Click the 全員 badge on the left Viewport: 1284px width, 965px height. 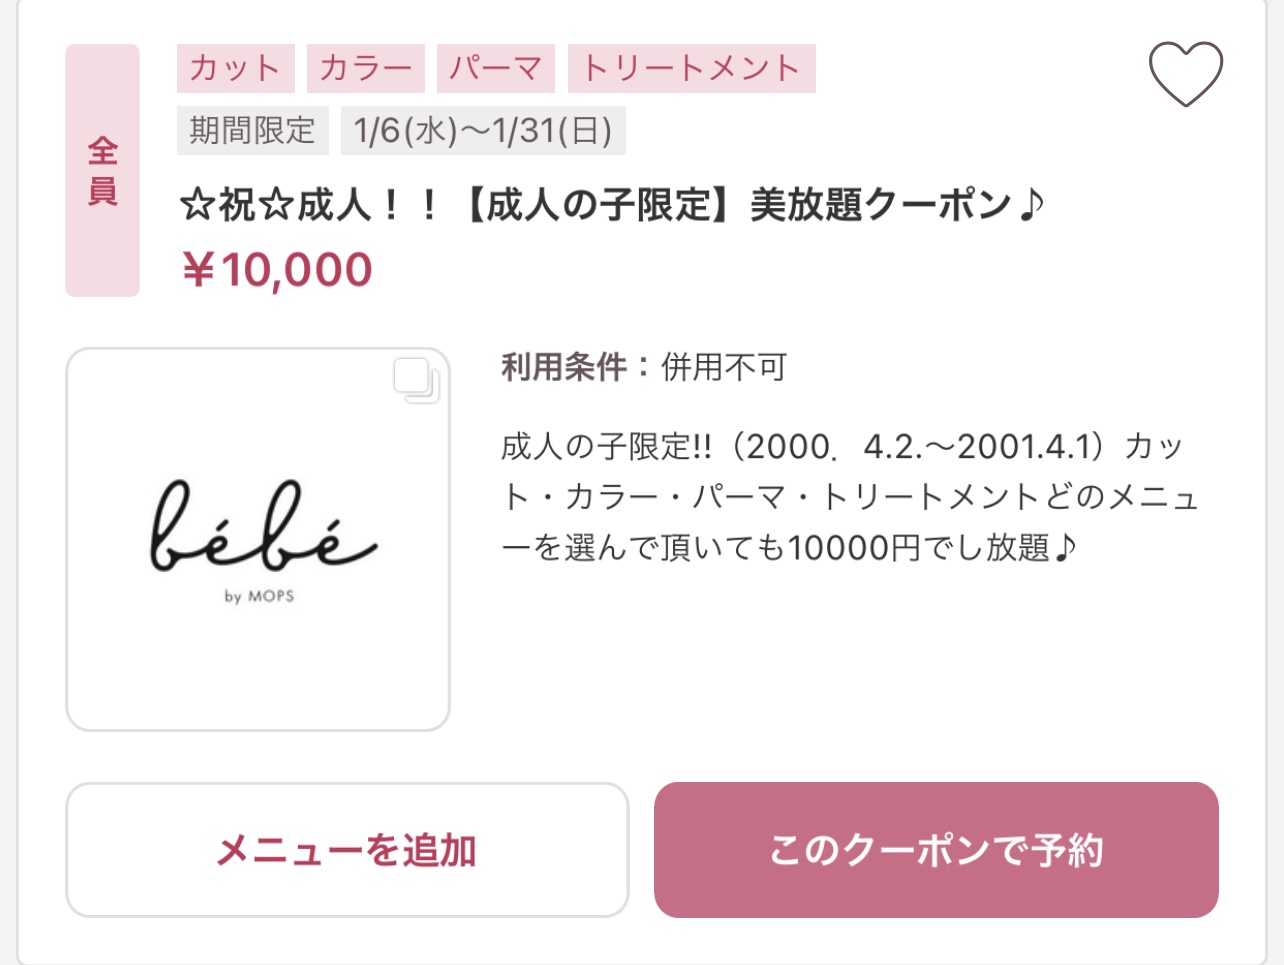coord(102,170)
